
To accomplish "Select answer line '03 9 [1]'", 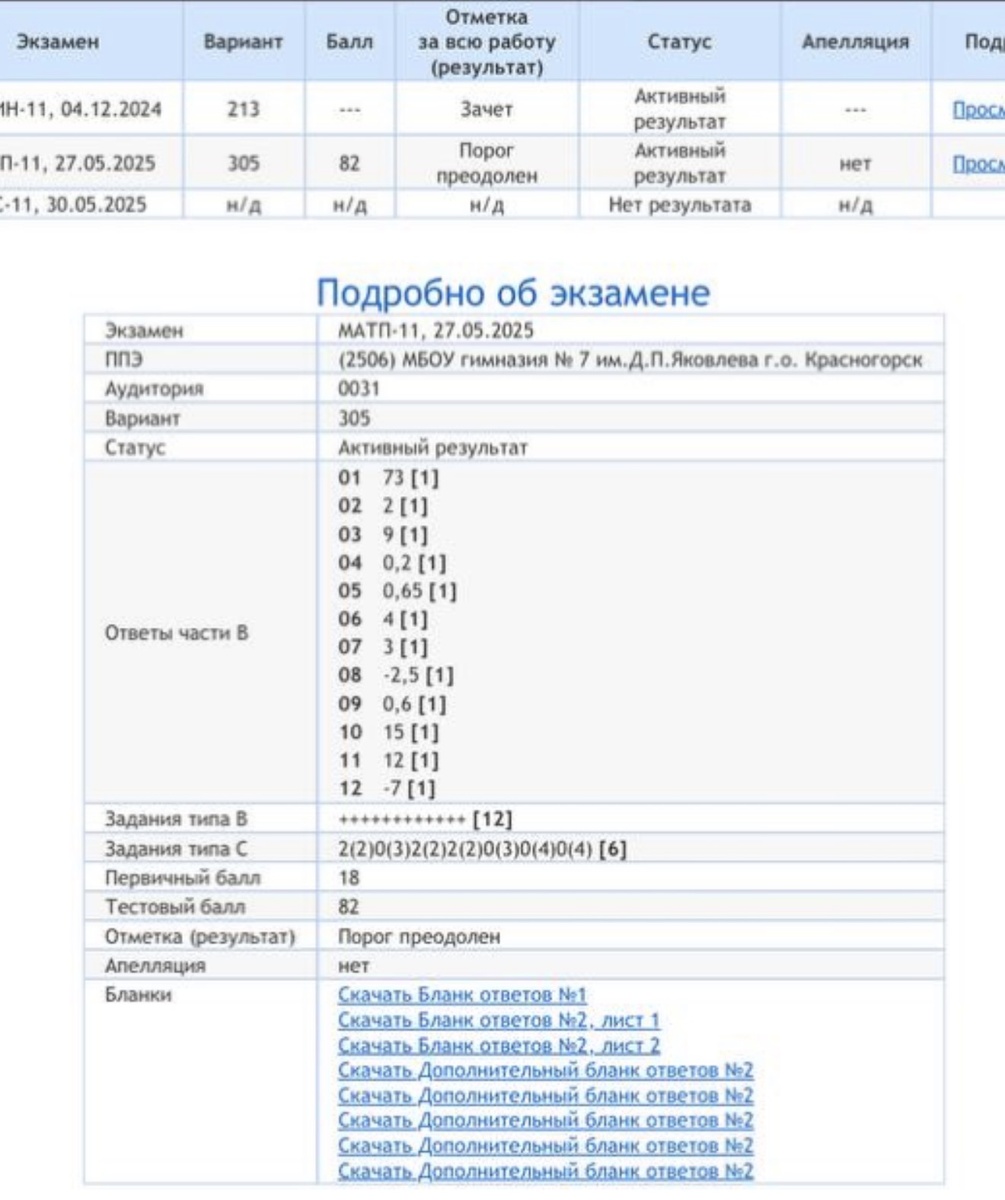I will click(384, 535).
